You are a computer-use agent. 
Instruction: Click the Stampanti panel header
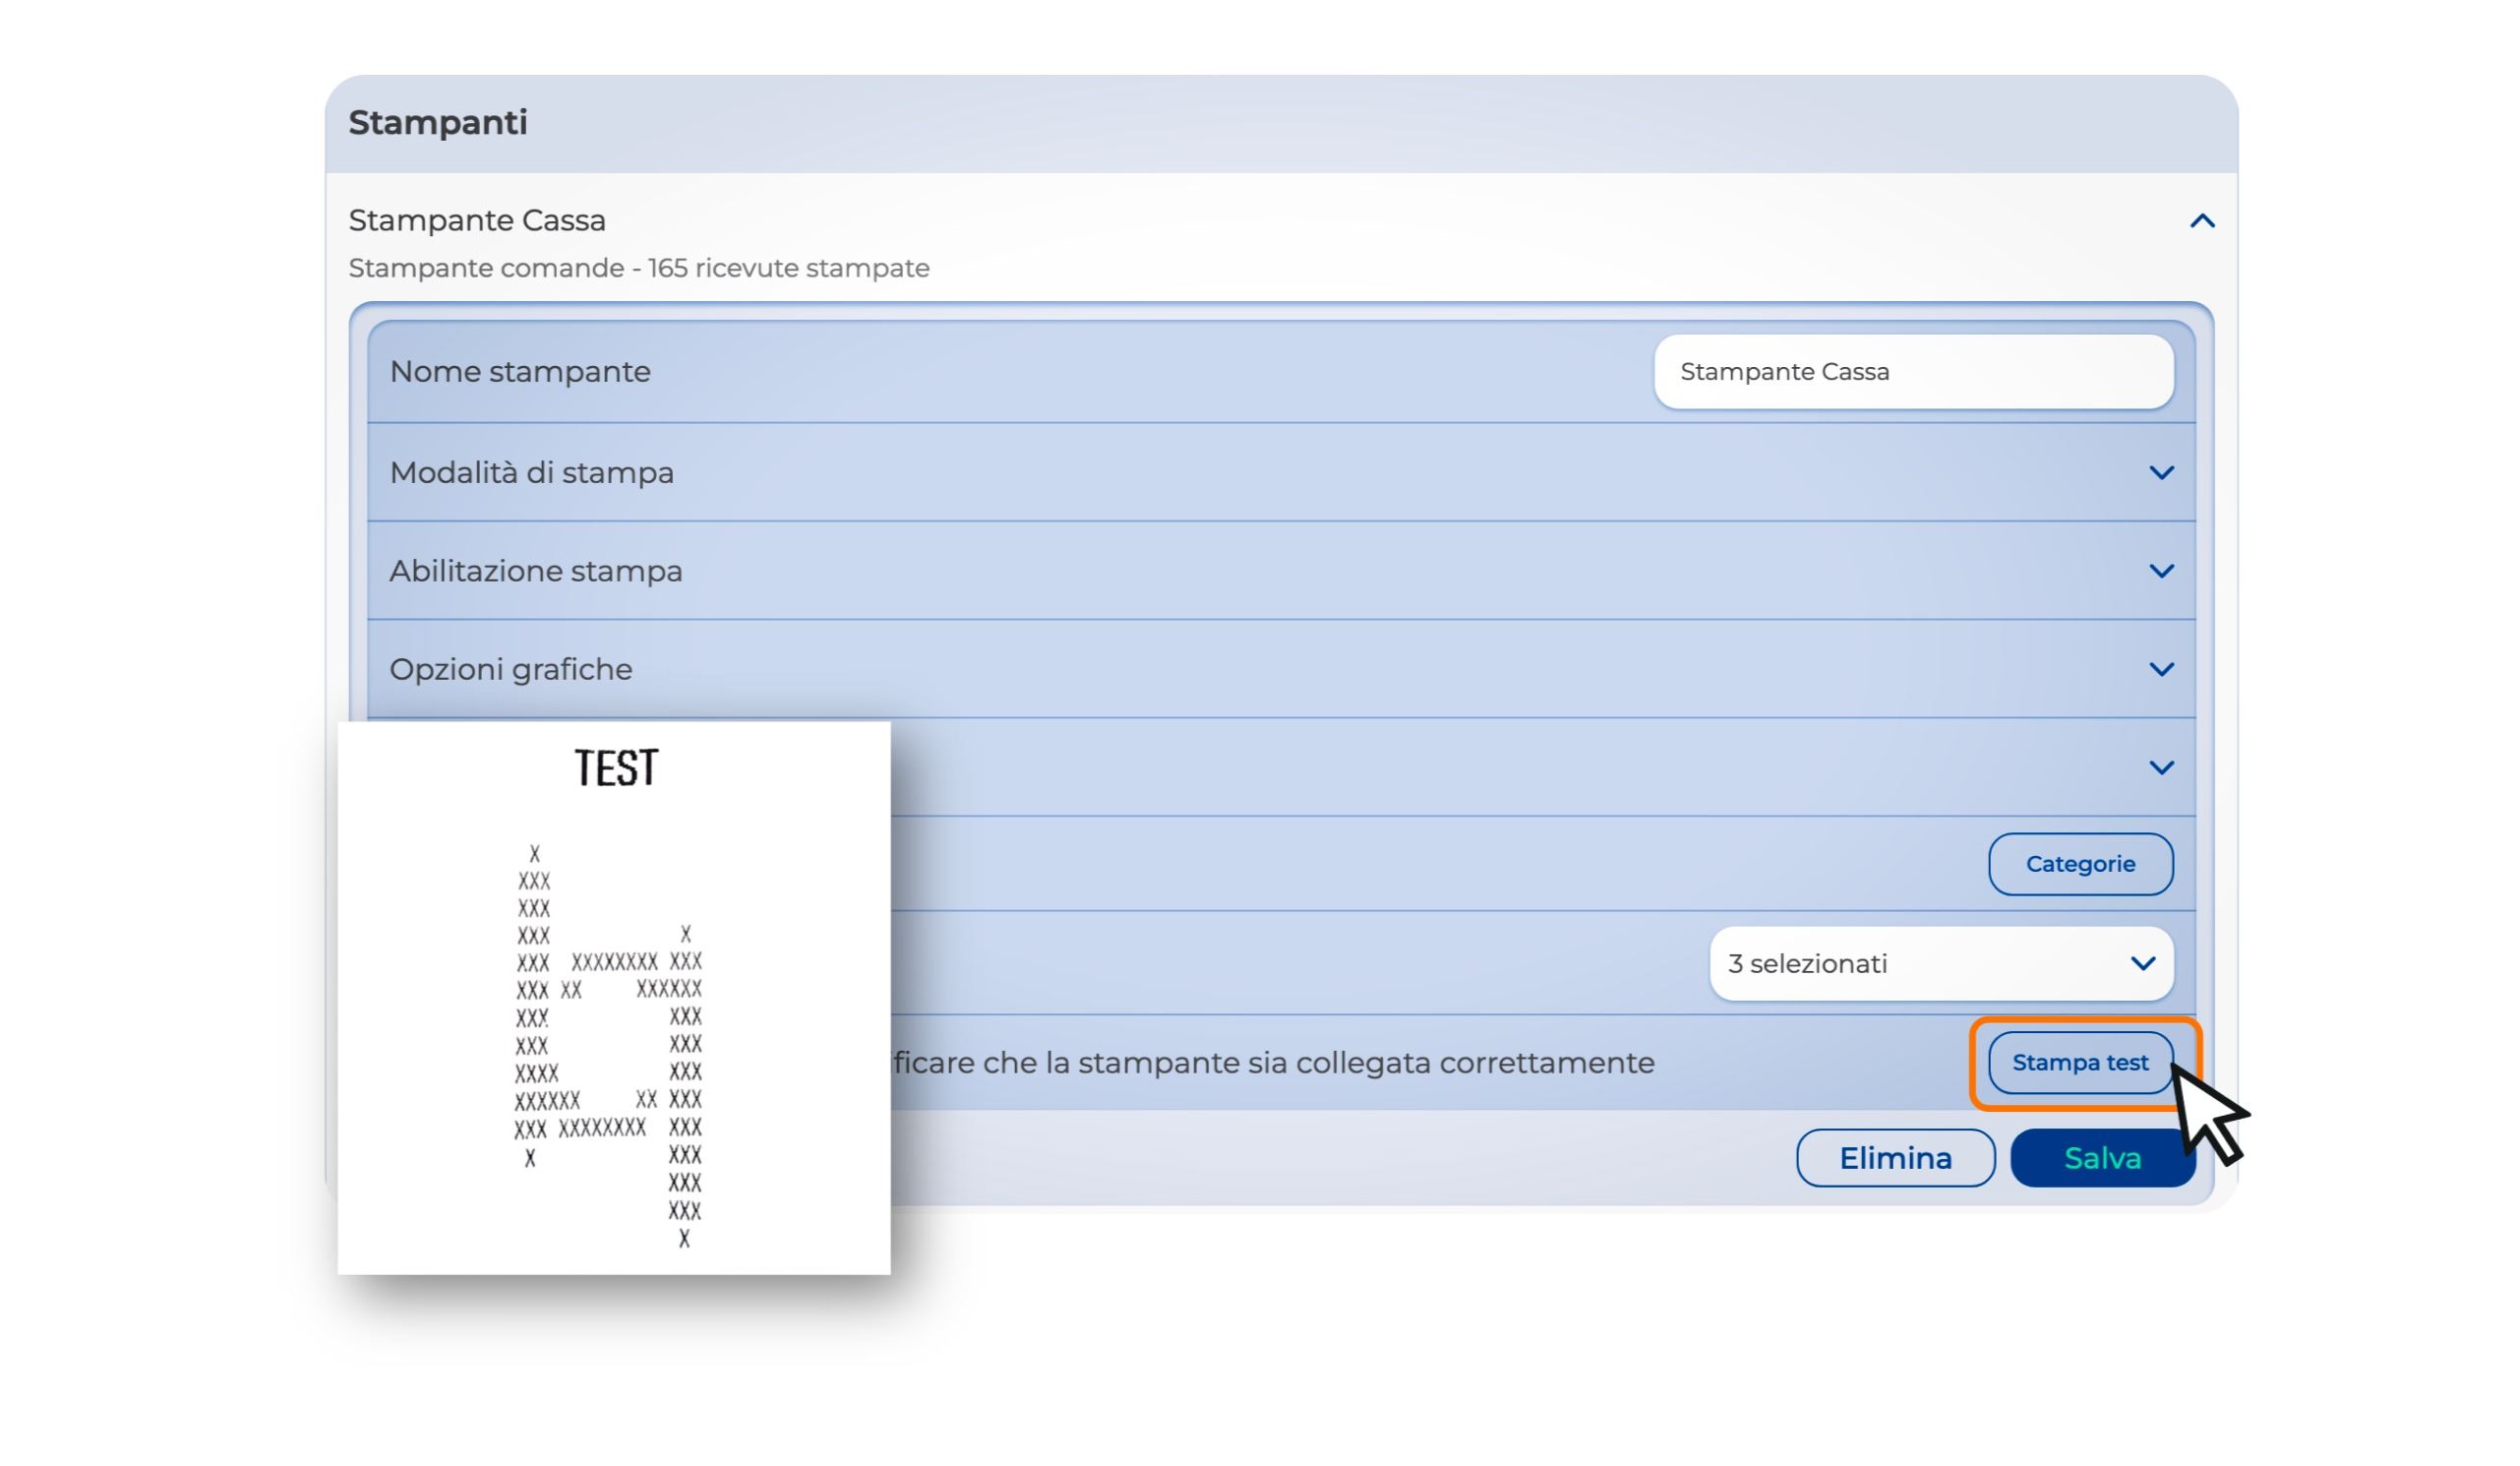tap(438, 123)
